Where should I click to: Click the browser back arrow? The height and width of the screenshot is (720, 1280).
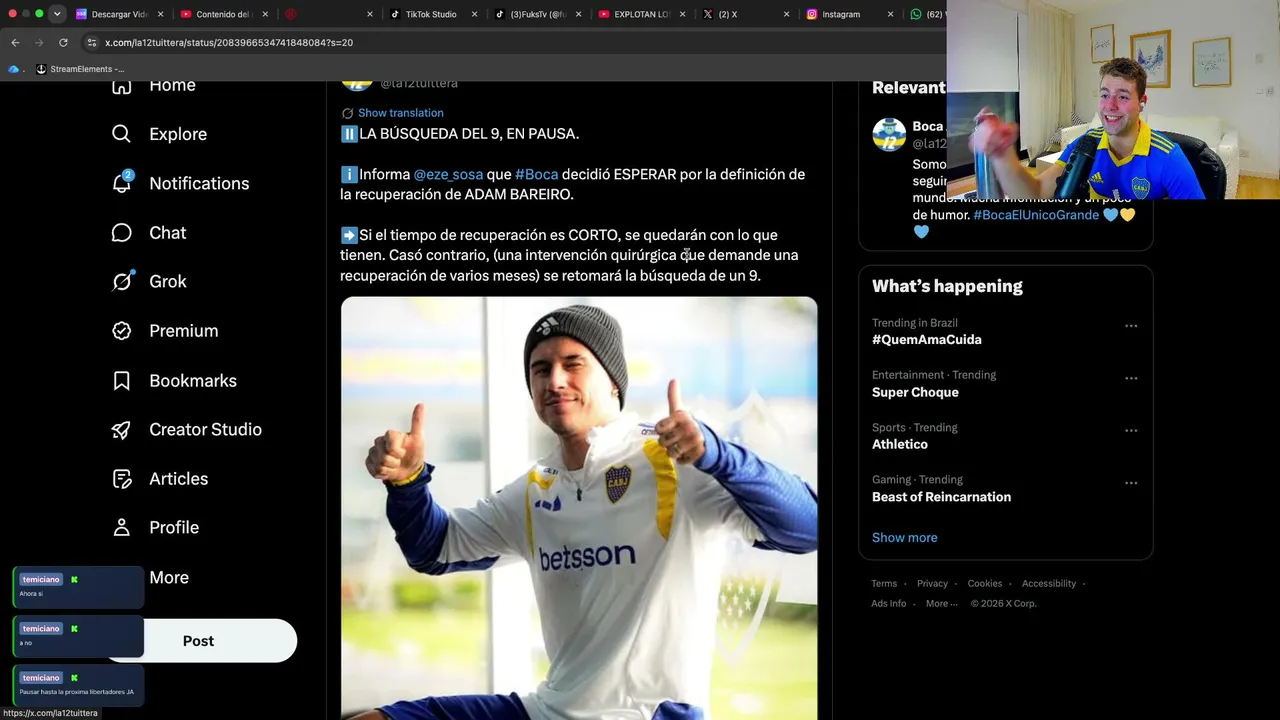[15, 43]
